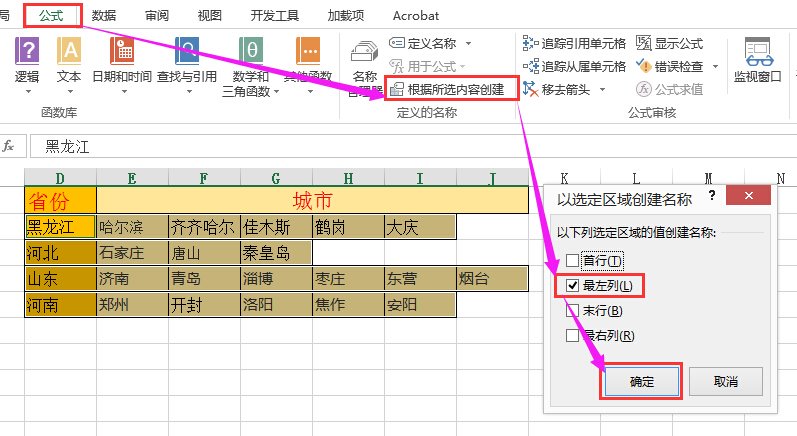Switch to the Review (审阅) tab
797x436 pixels.
pyautogui.click(x=157, y=16)
